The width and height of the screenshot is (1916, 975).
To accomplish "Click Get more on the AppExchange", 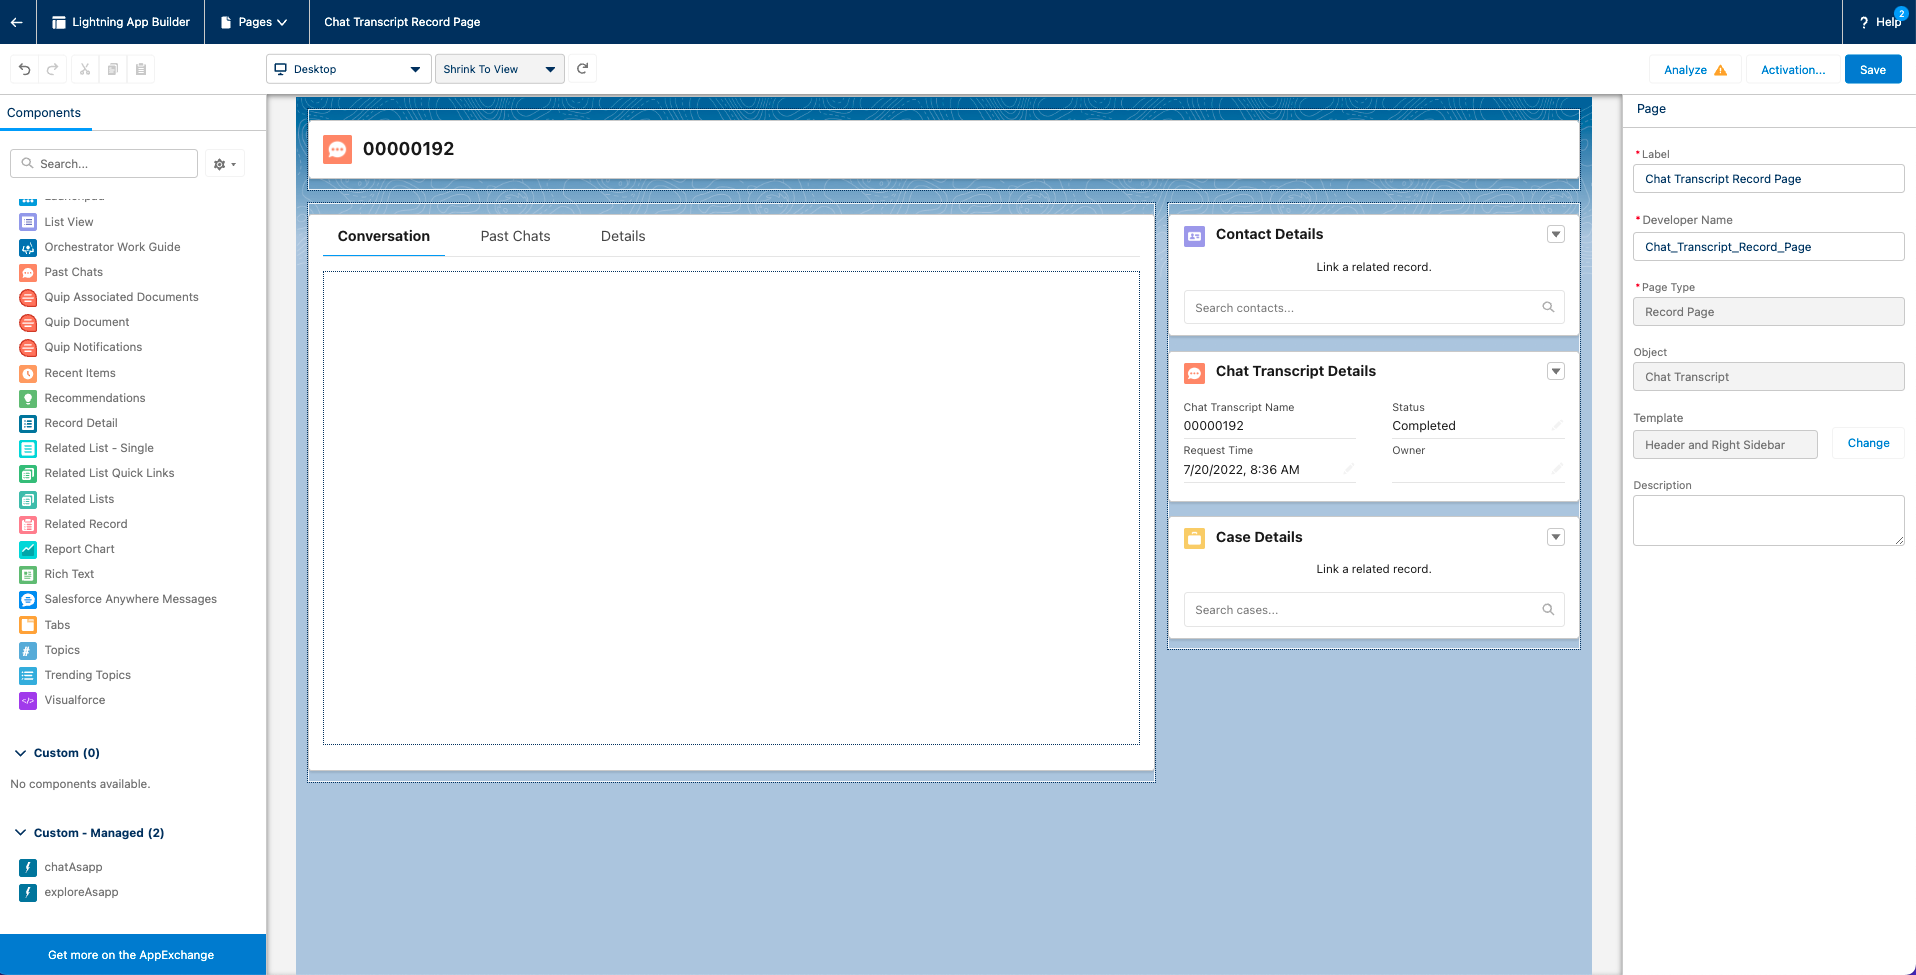I will pos(132,955).
